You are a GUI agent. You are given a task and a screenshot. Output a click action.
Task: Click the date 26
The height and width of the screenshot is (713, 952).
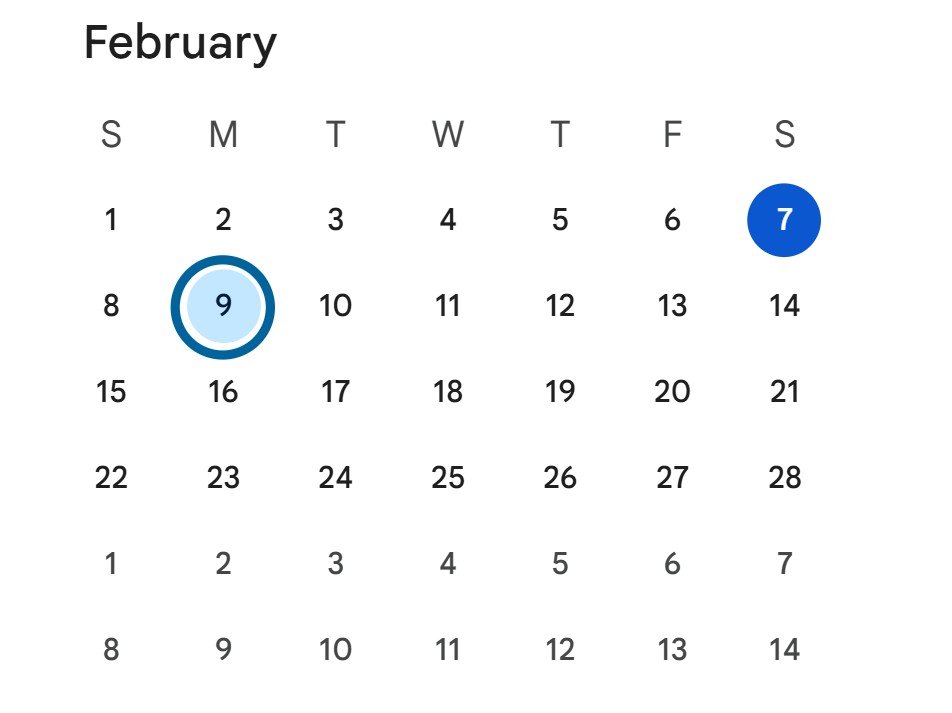[559, 478]
